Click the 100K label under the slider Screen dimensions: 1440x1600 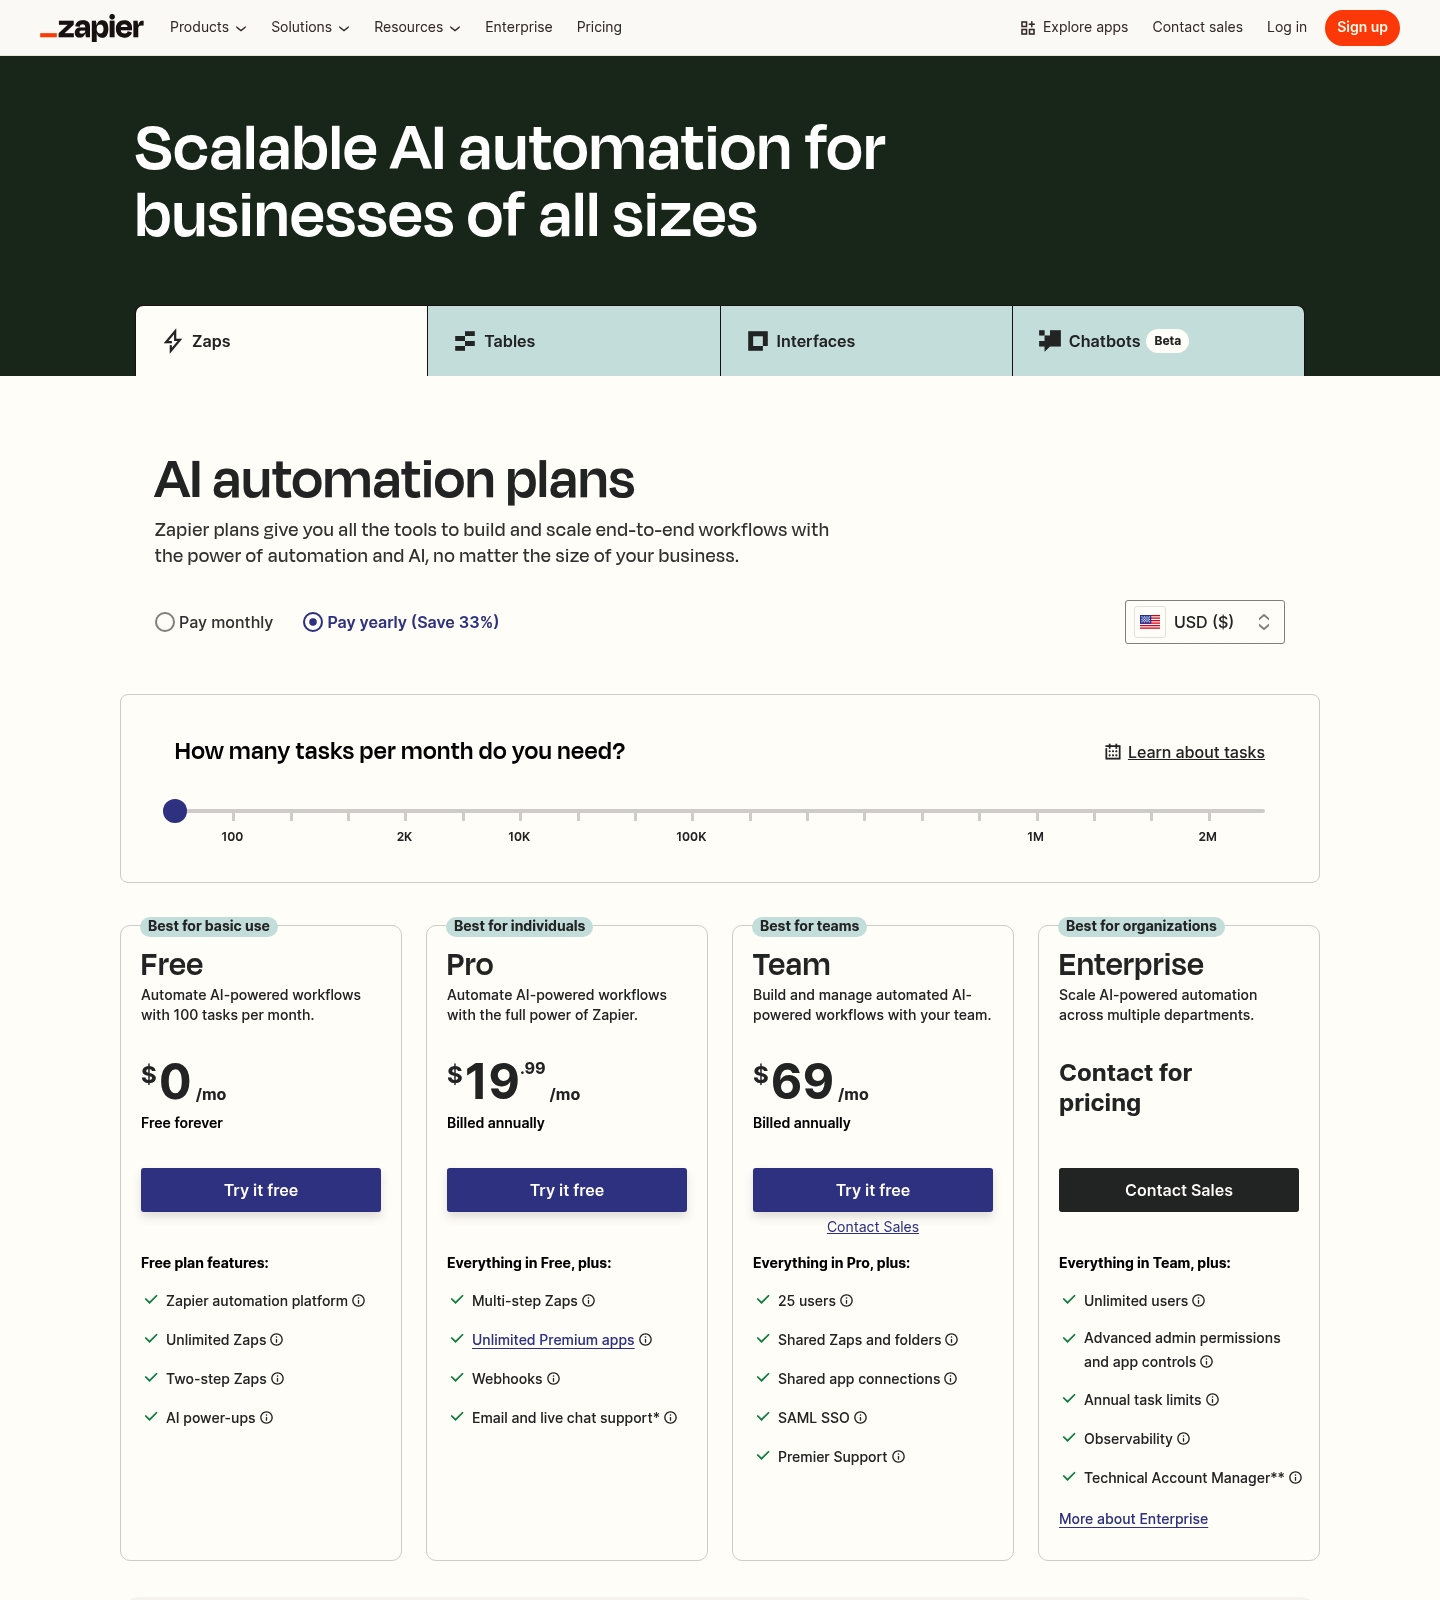point(691,837)
